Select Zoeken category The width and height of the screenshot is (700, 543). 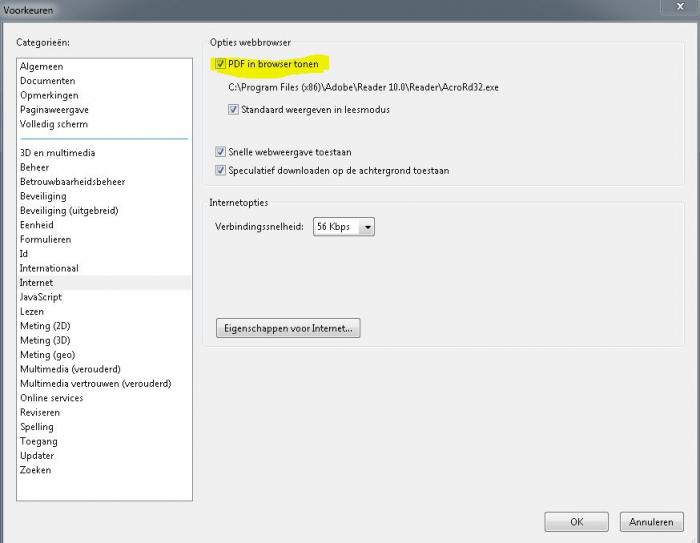pyautogui.click(x=35, y=470)
